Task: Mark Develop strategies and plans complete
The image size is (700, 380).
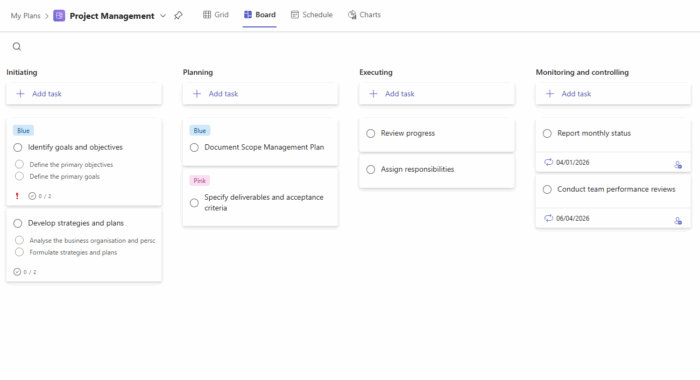Action: (x=17, y=223)
